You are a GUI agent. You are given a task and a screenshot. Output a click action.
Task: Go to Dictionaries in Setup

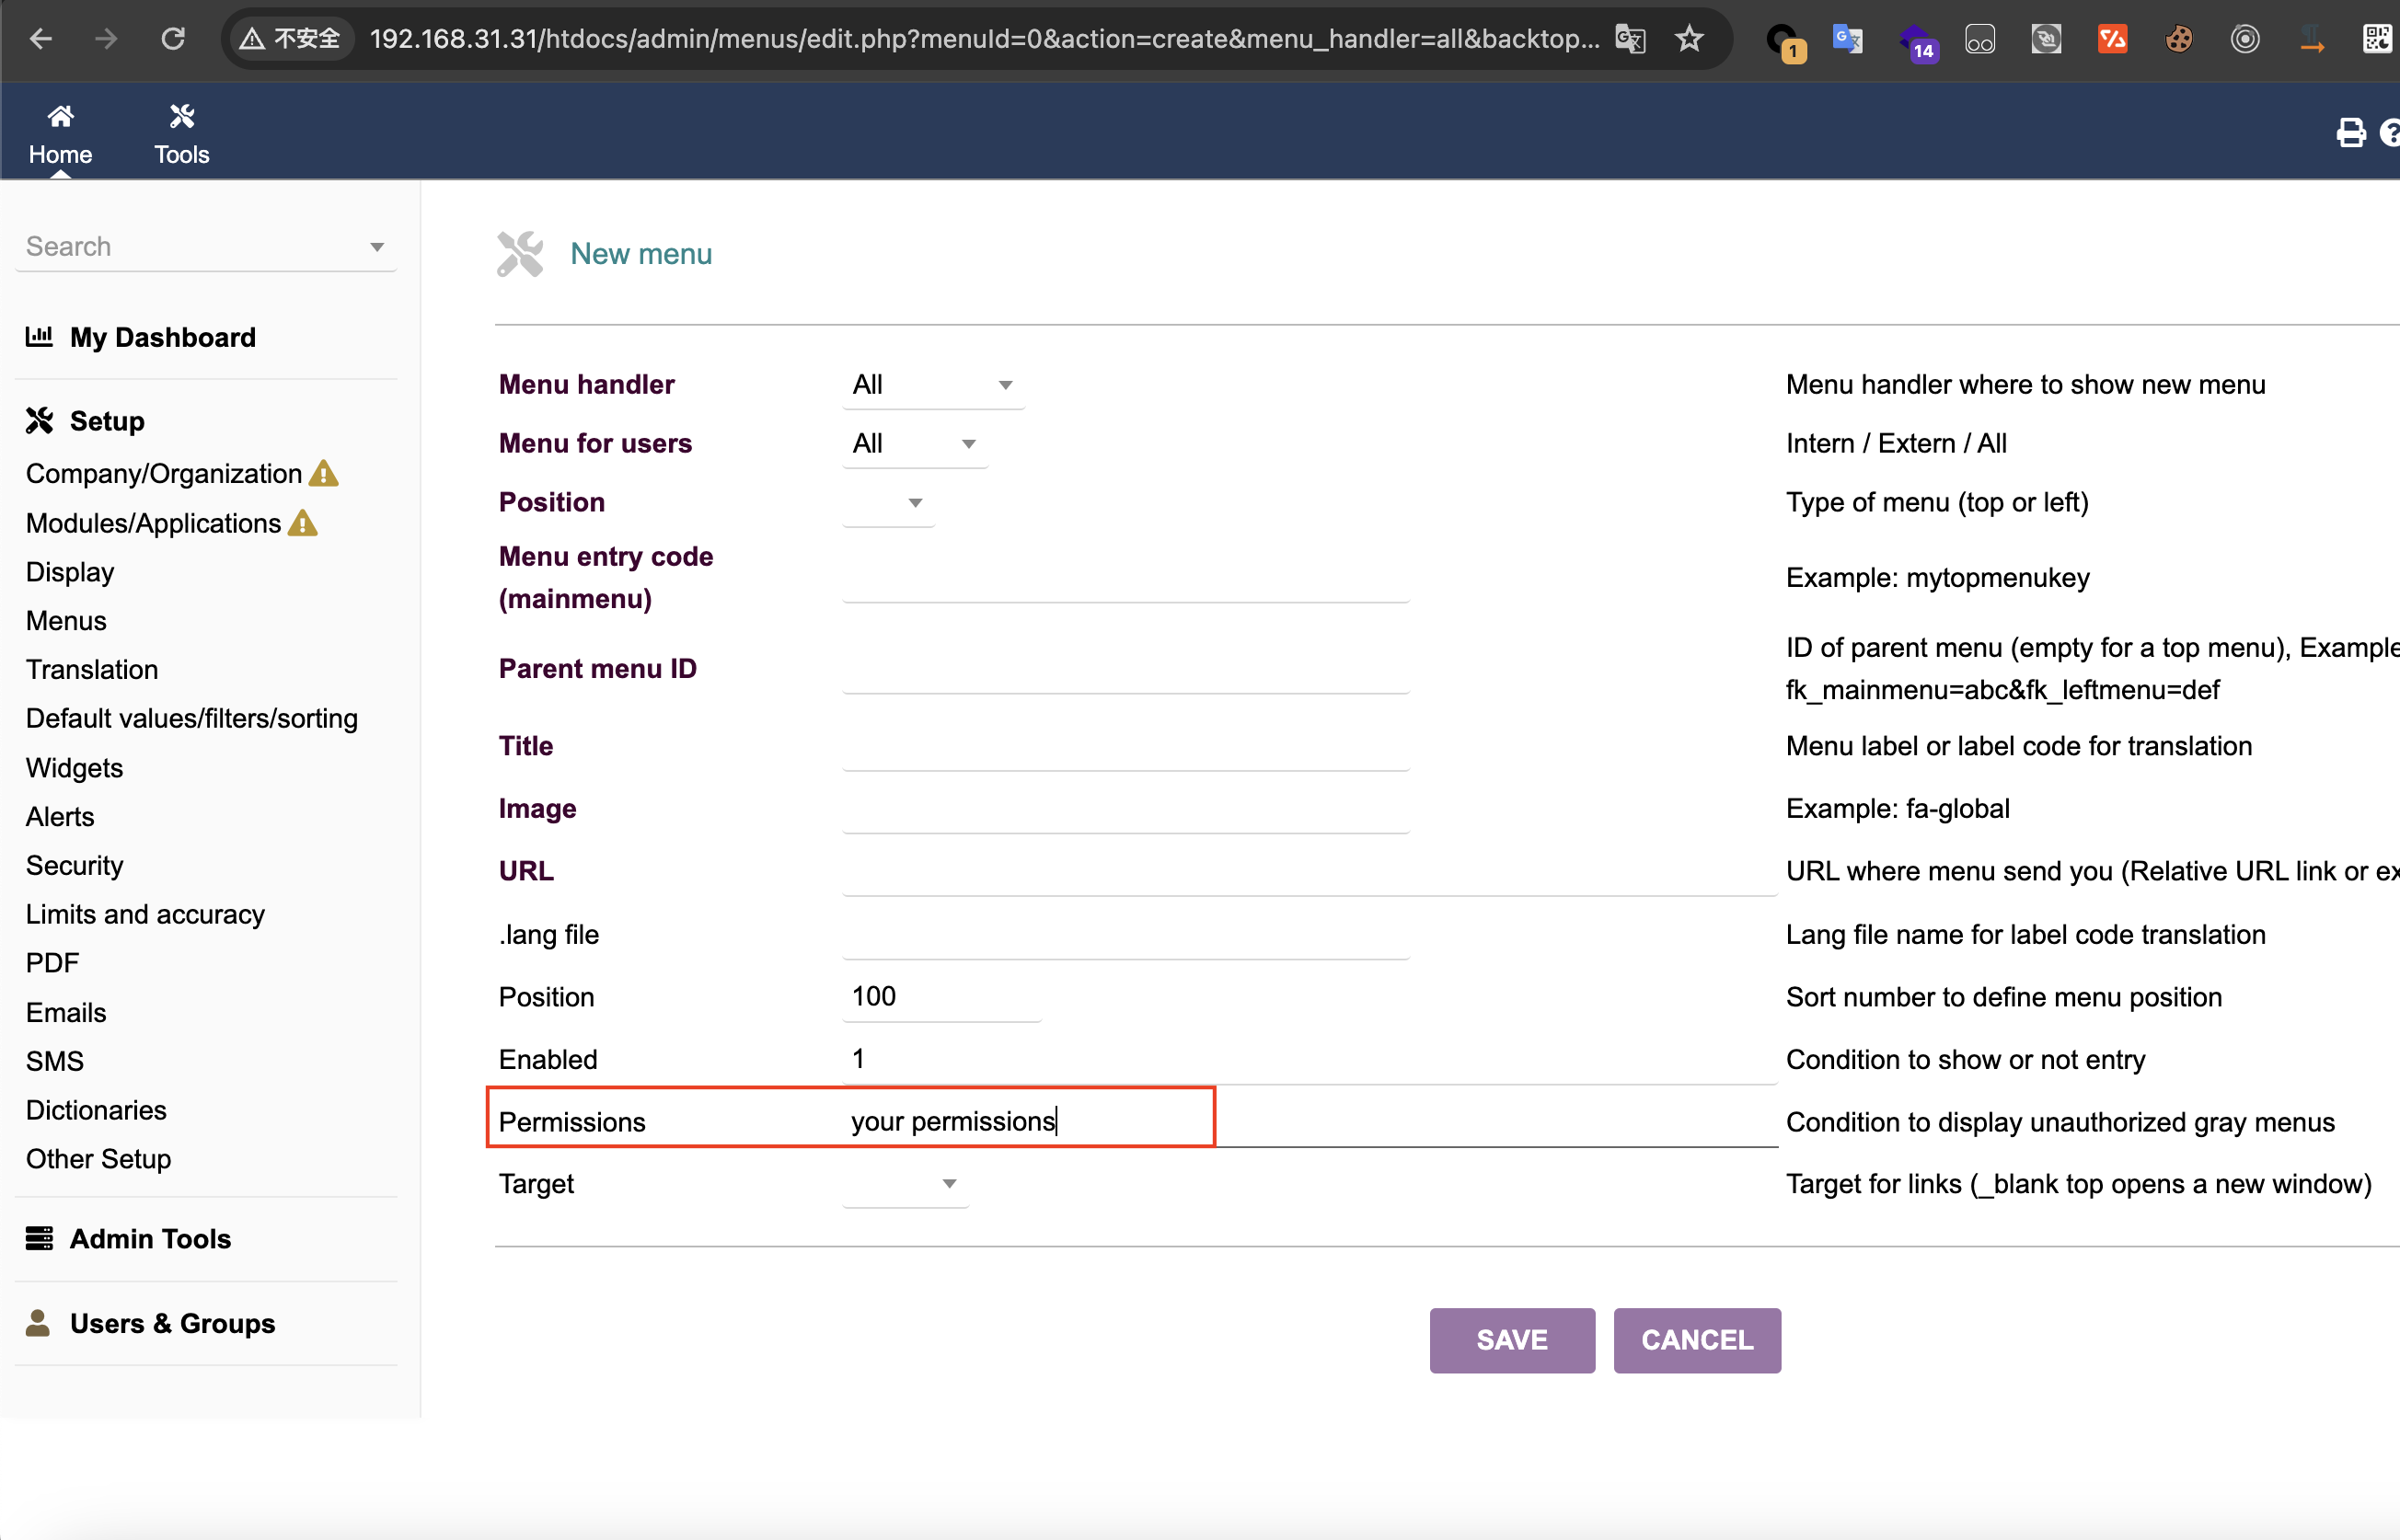tap(96, 1110)
